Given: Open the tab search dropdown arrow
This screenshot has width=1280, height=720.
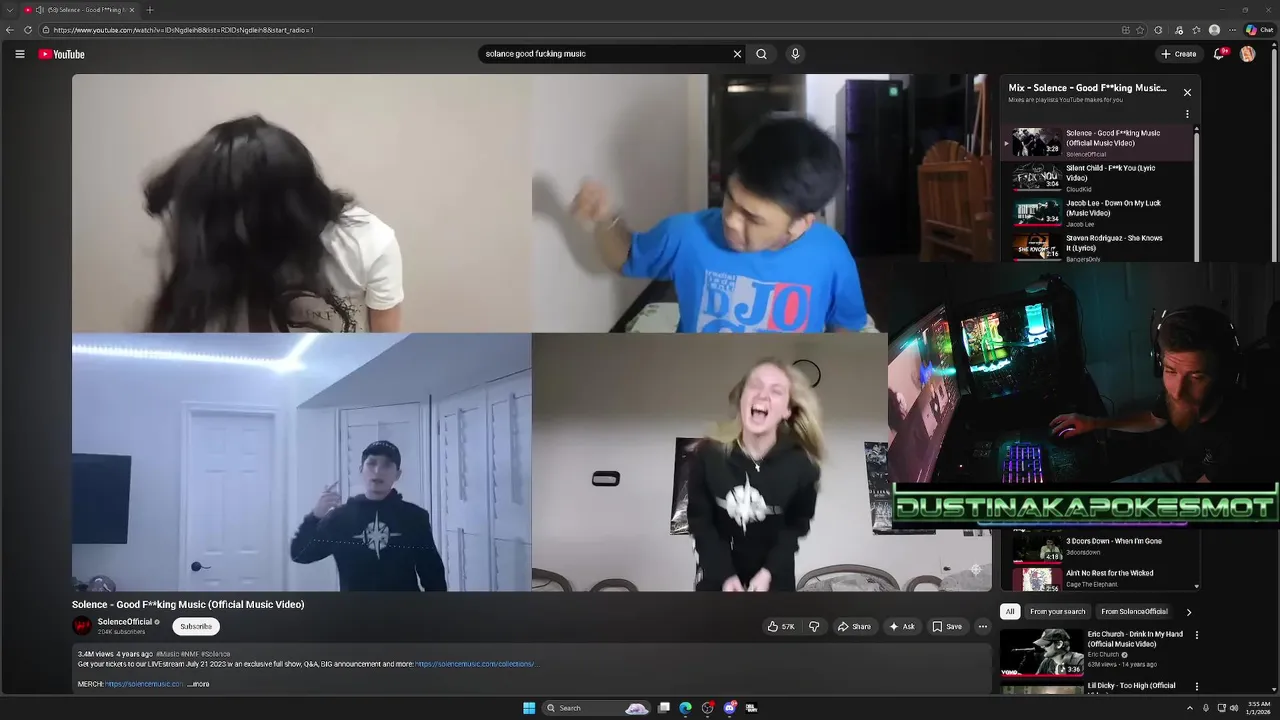Looking at the screenshot, I should [x=10, y=10].
